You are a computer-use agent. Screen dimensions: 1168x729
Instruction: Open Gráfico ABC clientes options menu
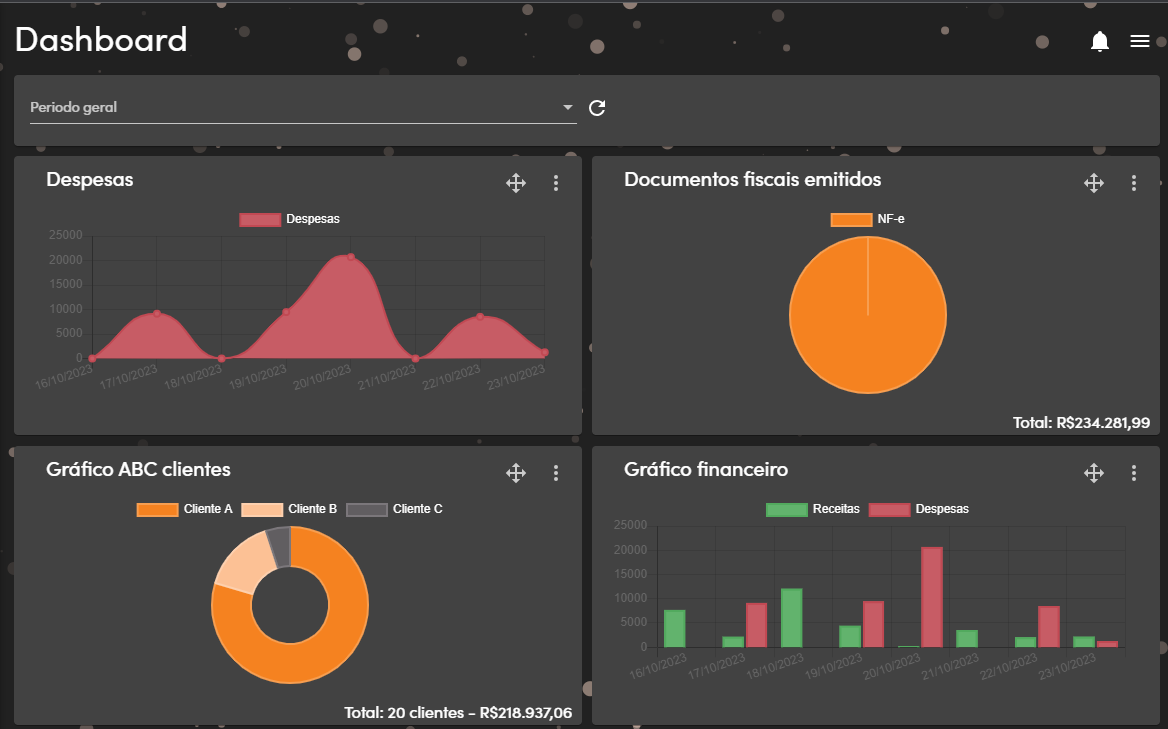point(556,473)
